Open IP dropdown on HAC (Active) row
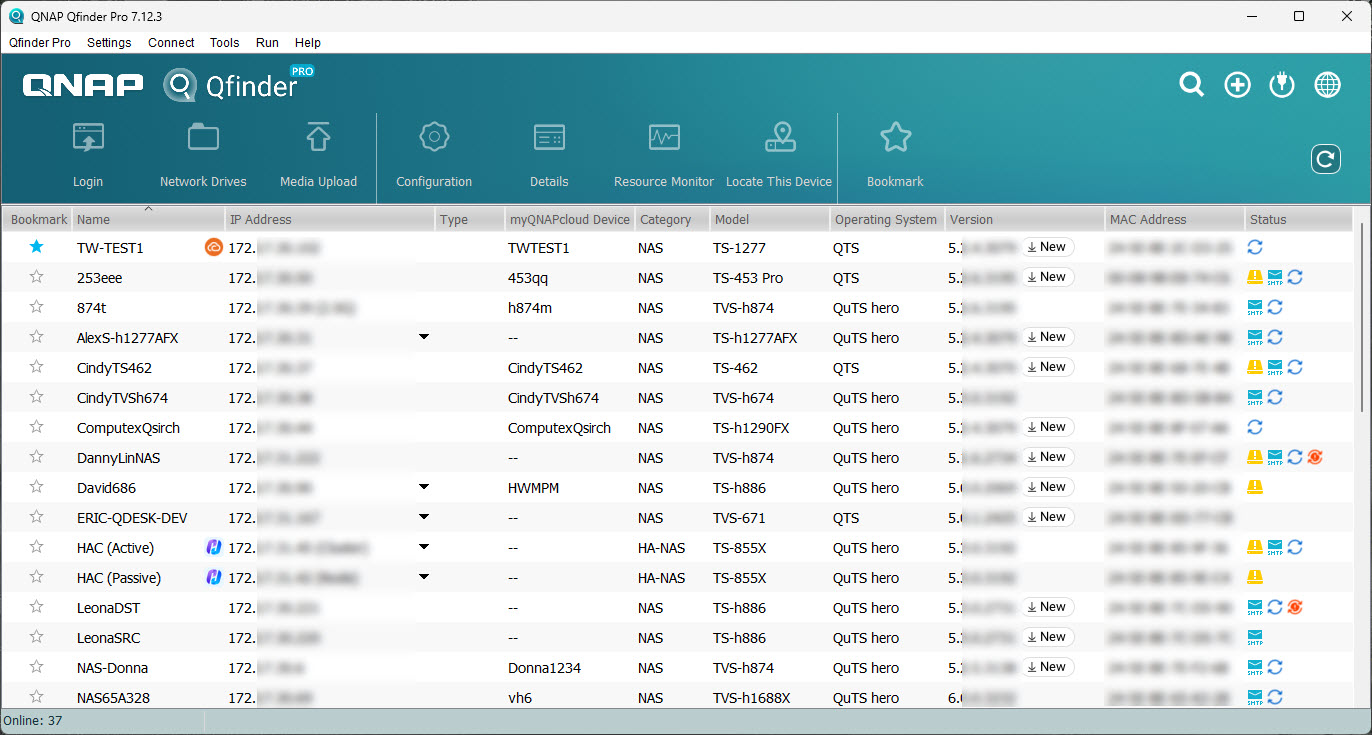This screenshot has width=1372, height=735. 424,547
